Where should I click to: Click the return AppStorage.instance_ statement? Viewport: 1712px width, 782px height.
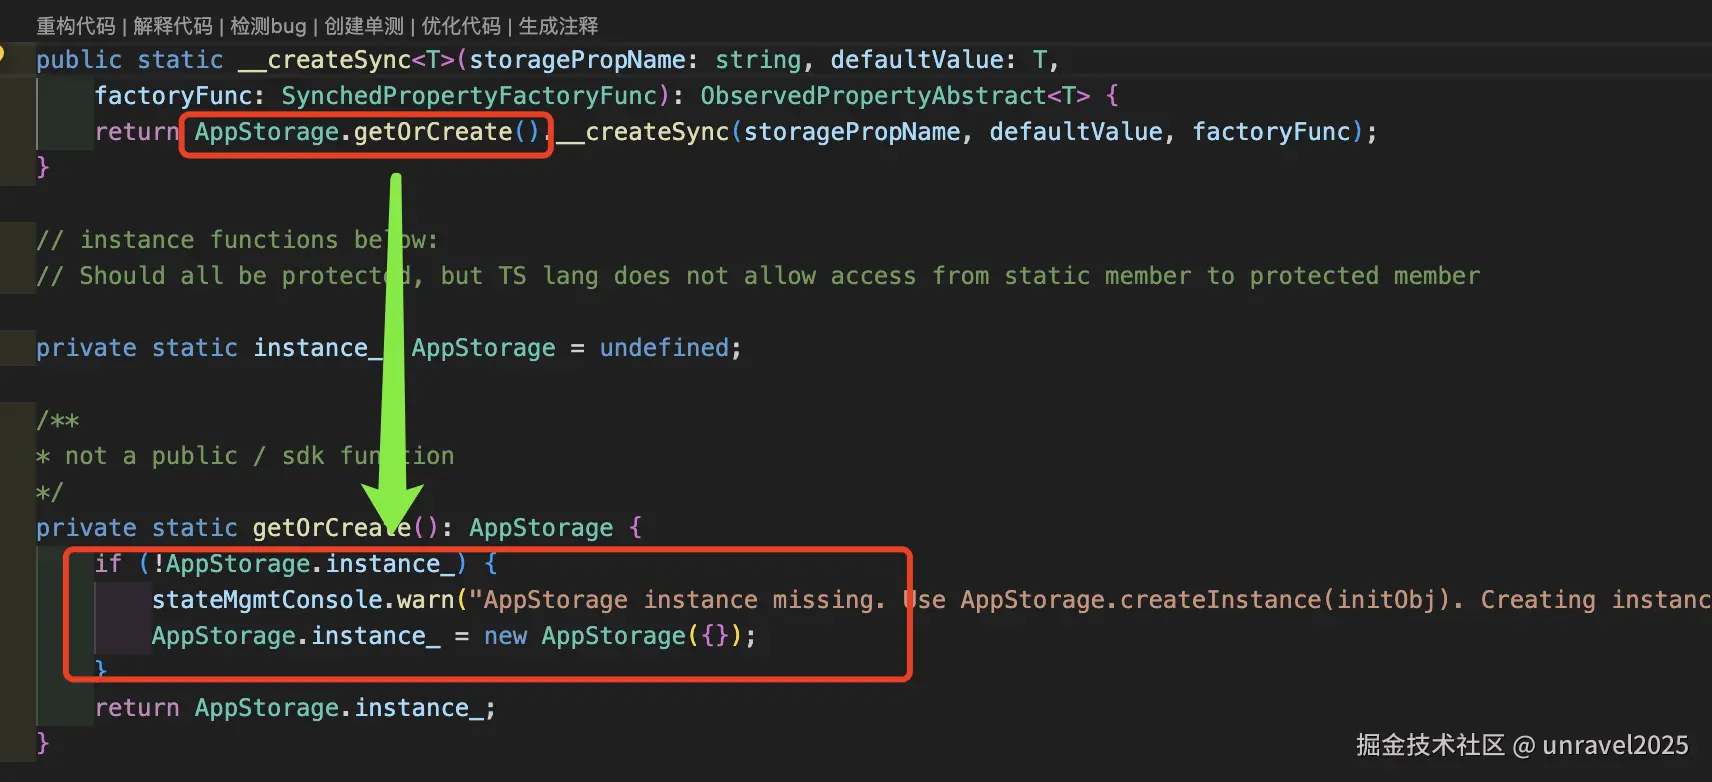click(294, 708)
